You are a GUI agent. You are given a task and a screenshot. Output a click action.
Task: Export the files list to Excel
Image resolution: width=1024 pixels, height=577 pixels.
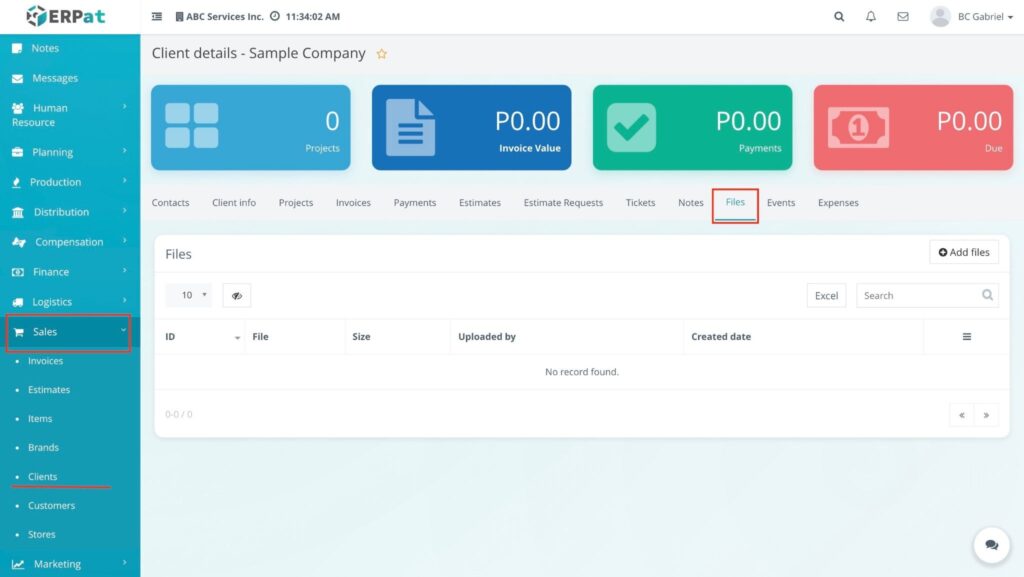[x=826, y=296]
